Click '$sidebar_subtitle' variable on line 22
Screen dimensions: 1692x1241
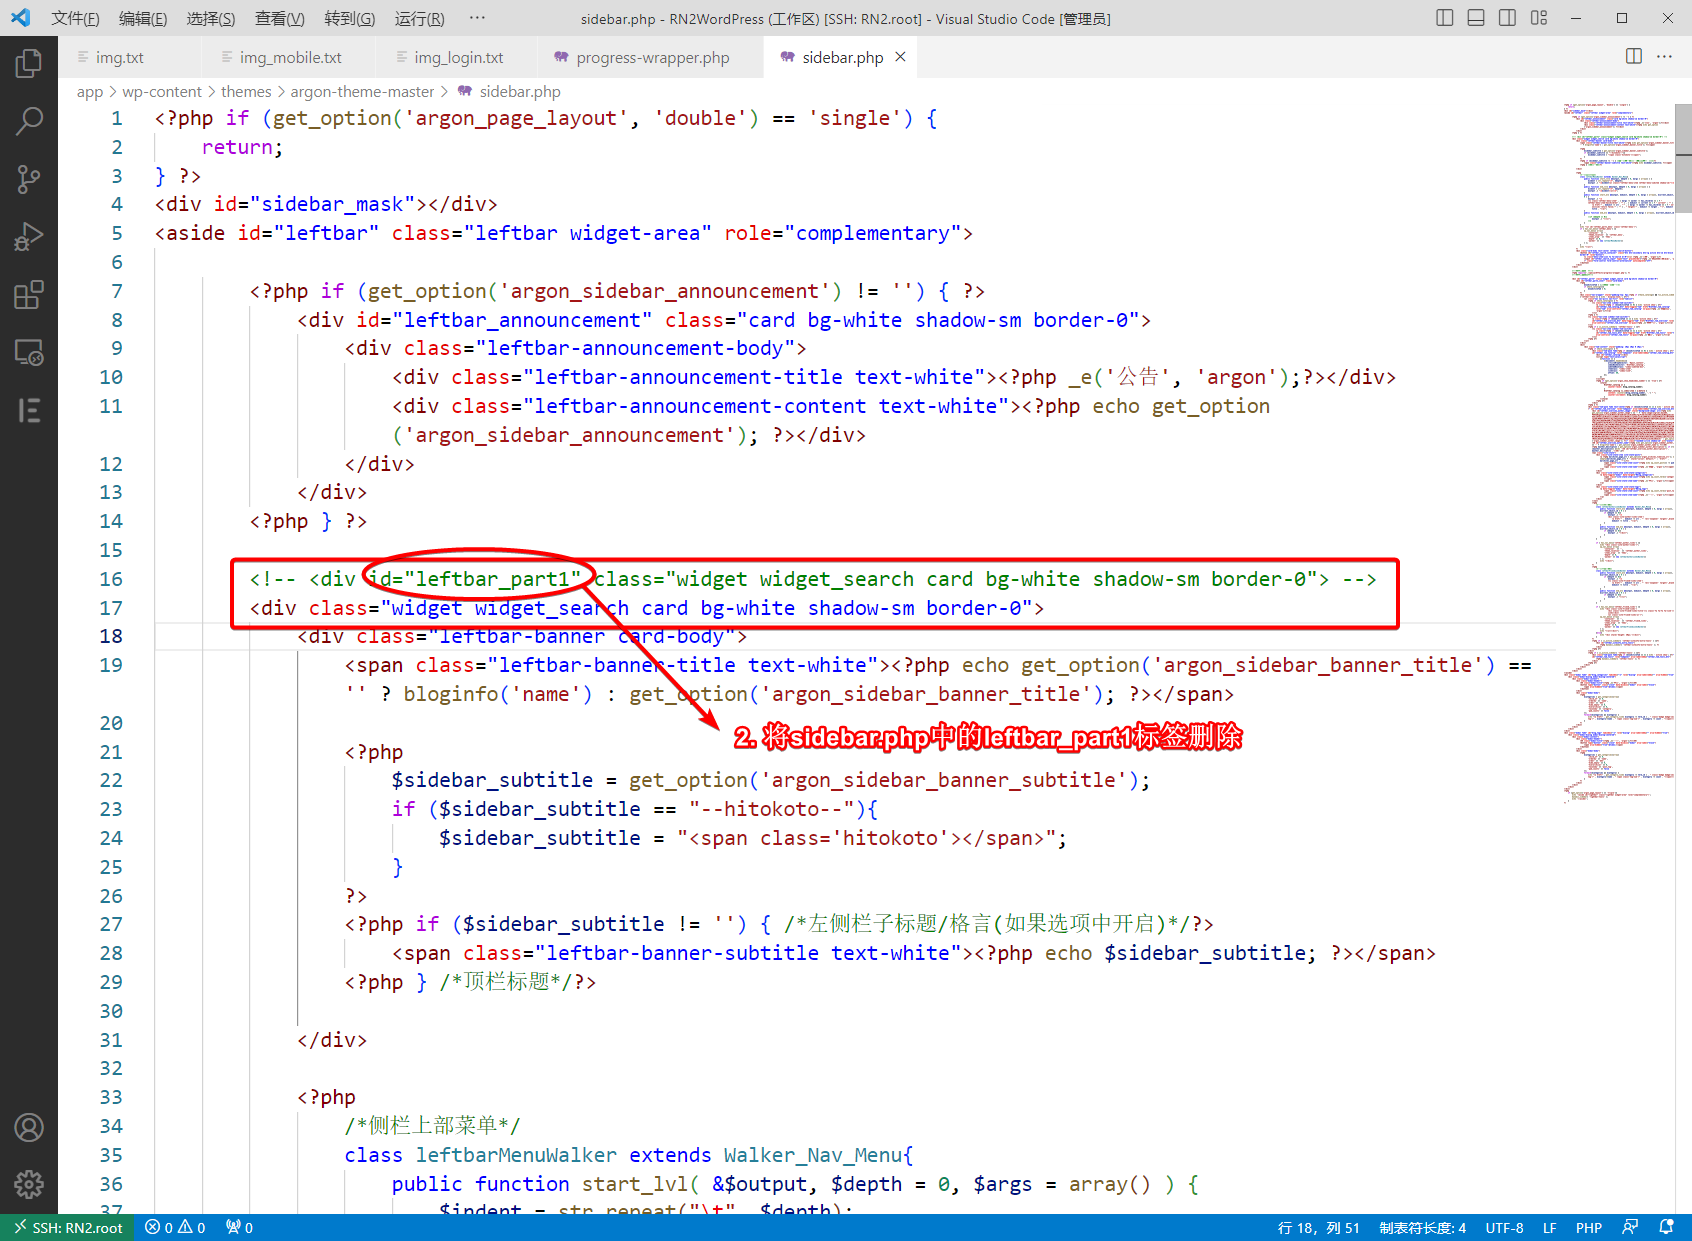(492, 780)
